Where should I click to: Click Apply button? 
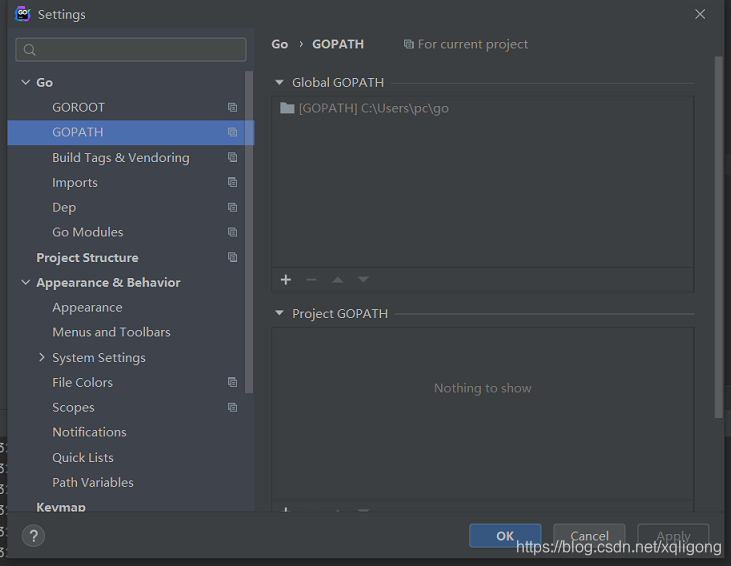point(673,536)
